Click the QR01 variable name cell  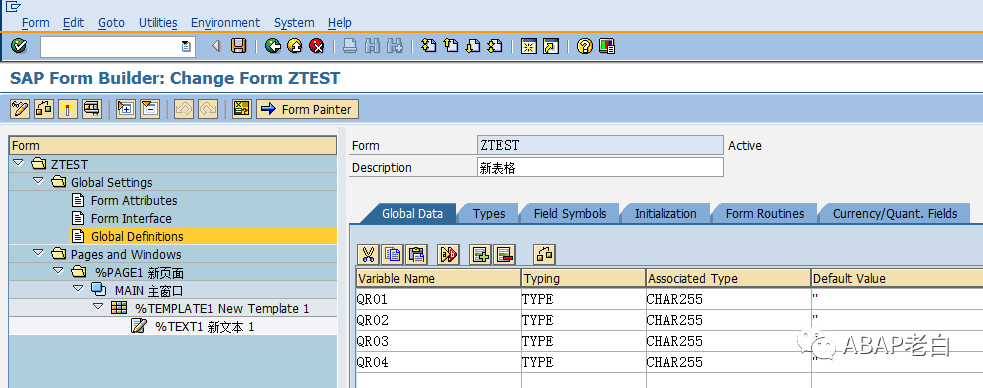point(438,300)
